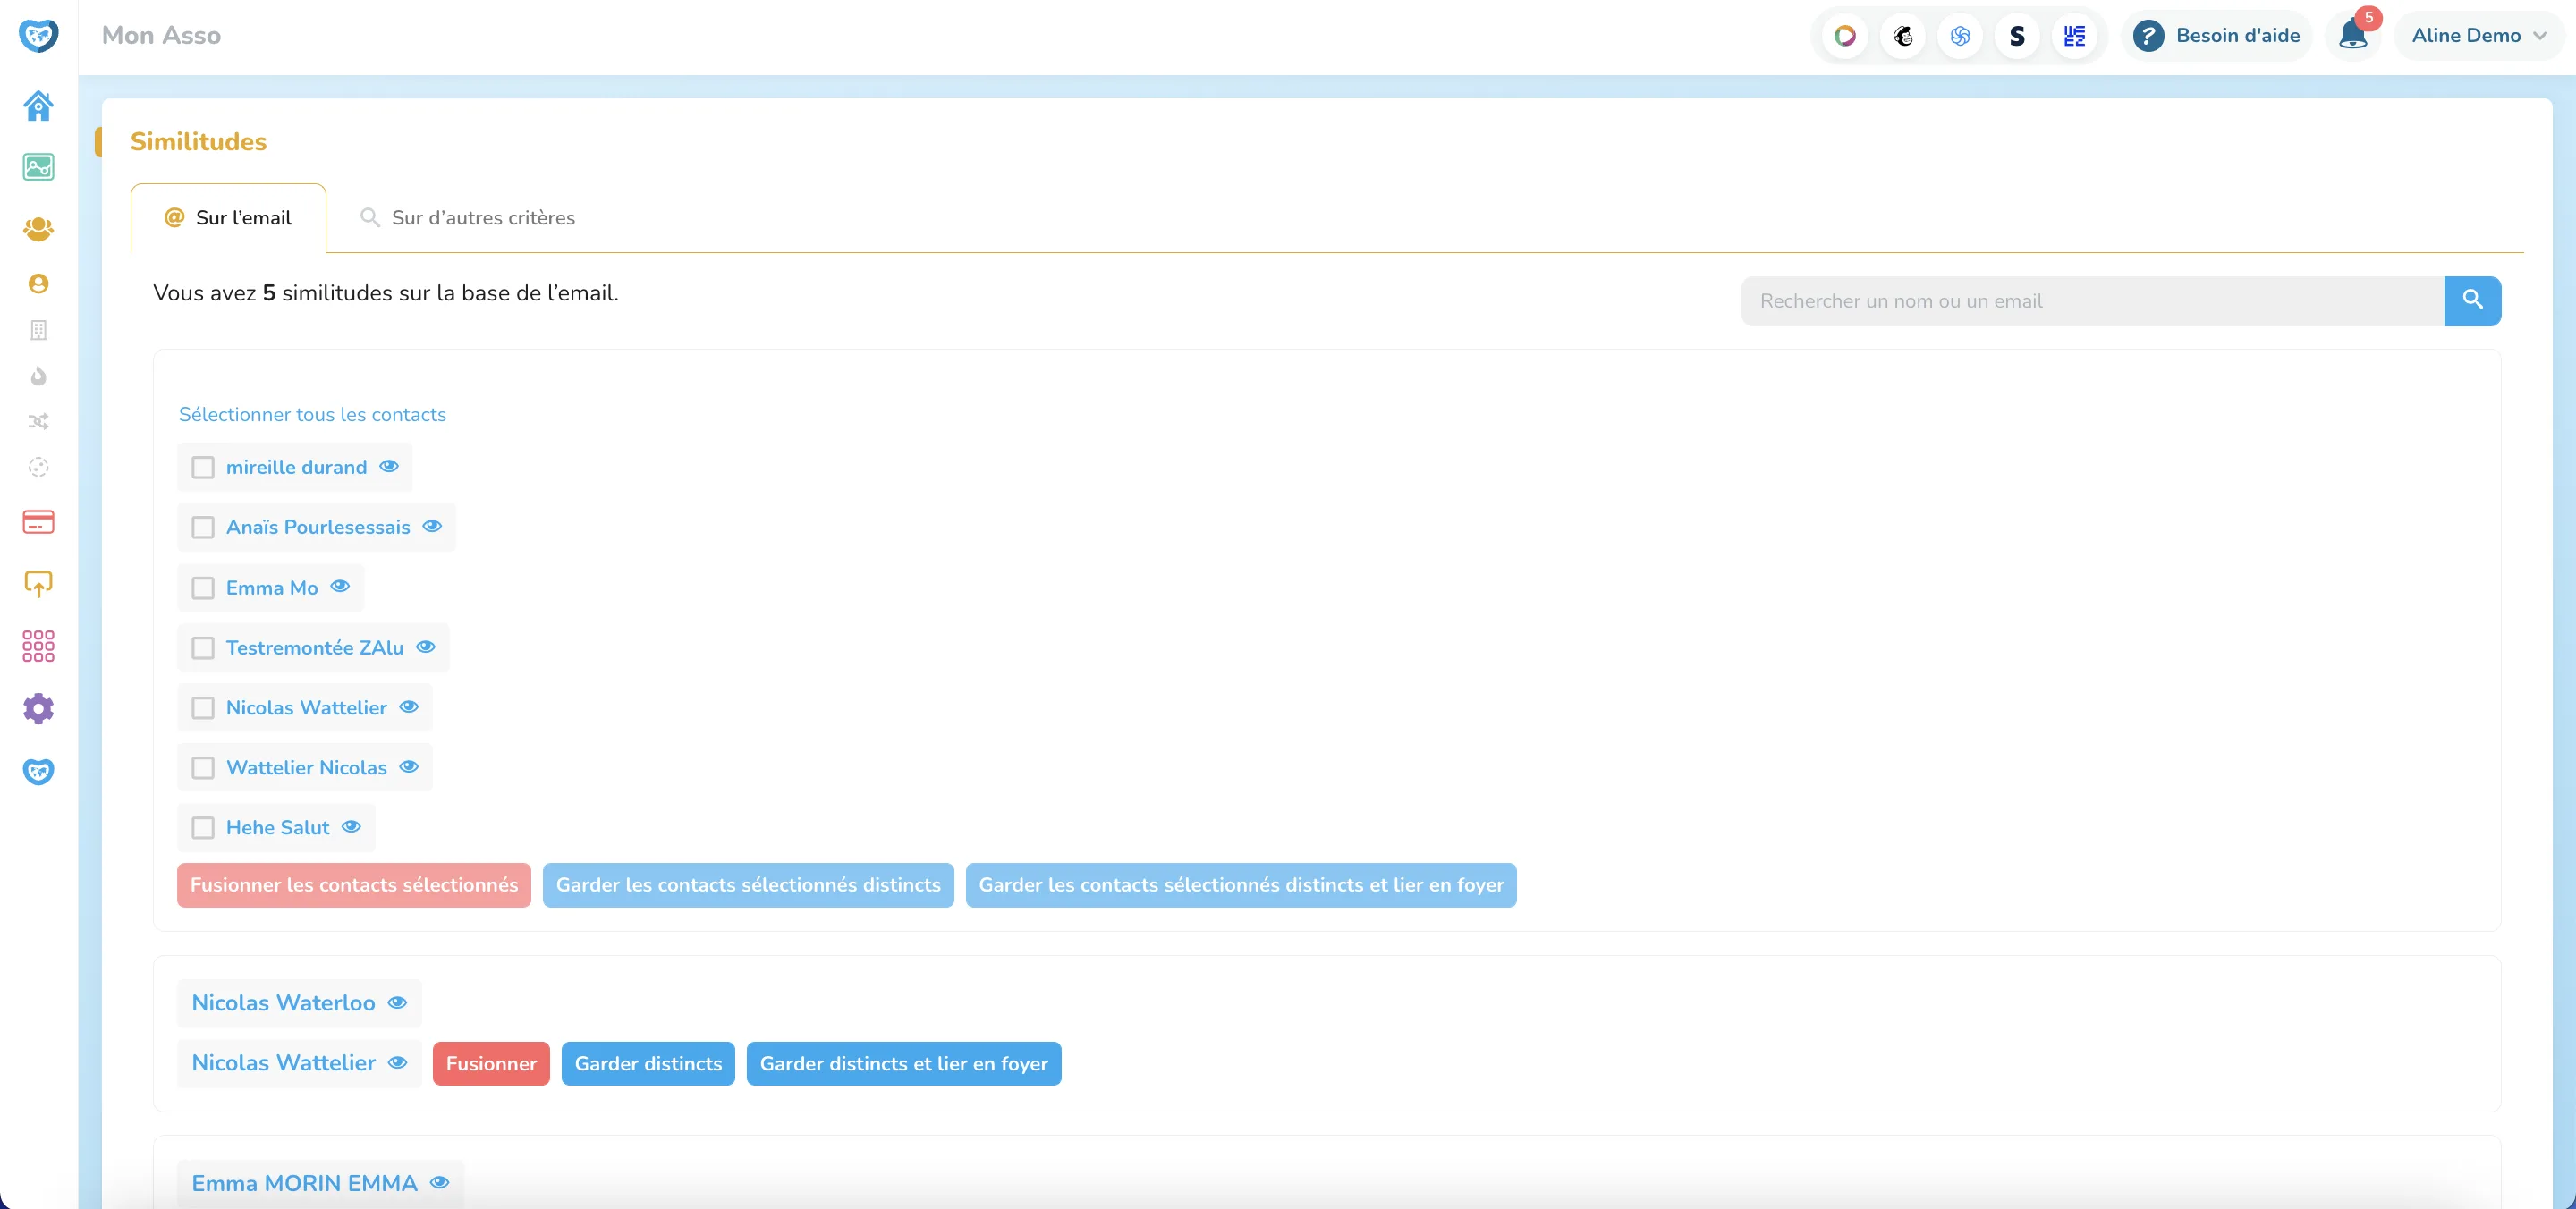The height and width of the screenshot is (1209, 2576).
Task: Open the teal image card sidebar icon
Action: [38, 167]
